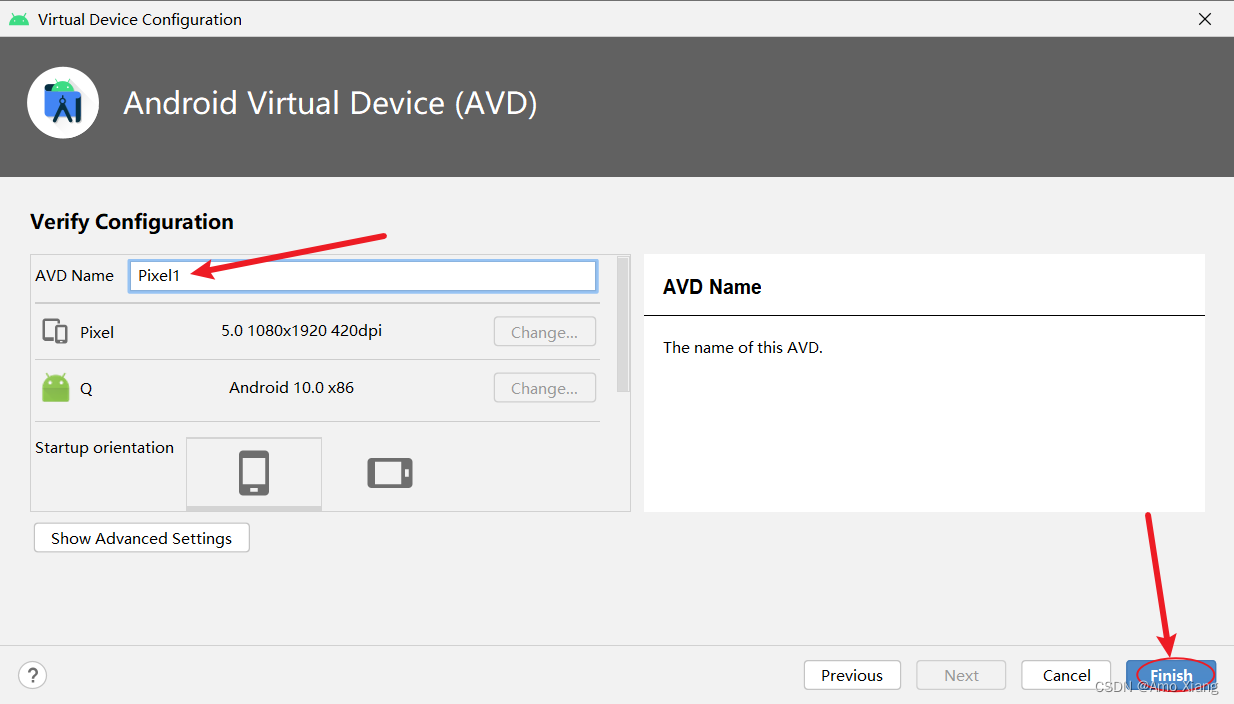
Task: Open help with the question mark icon
Action: pyautogui.click(x=33, y=675)
